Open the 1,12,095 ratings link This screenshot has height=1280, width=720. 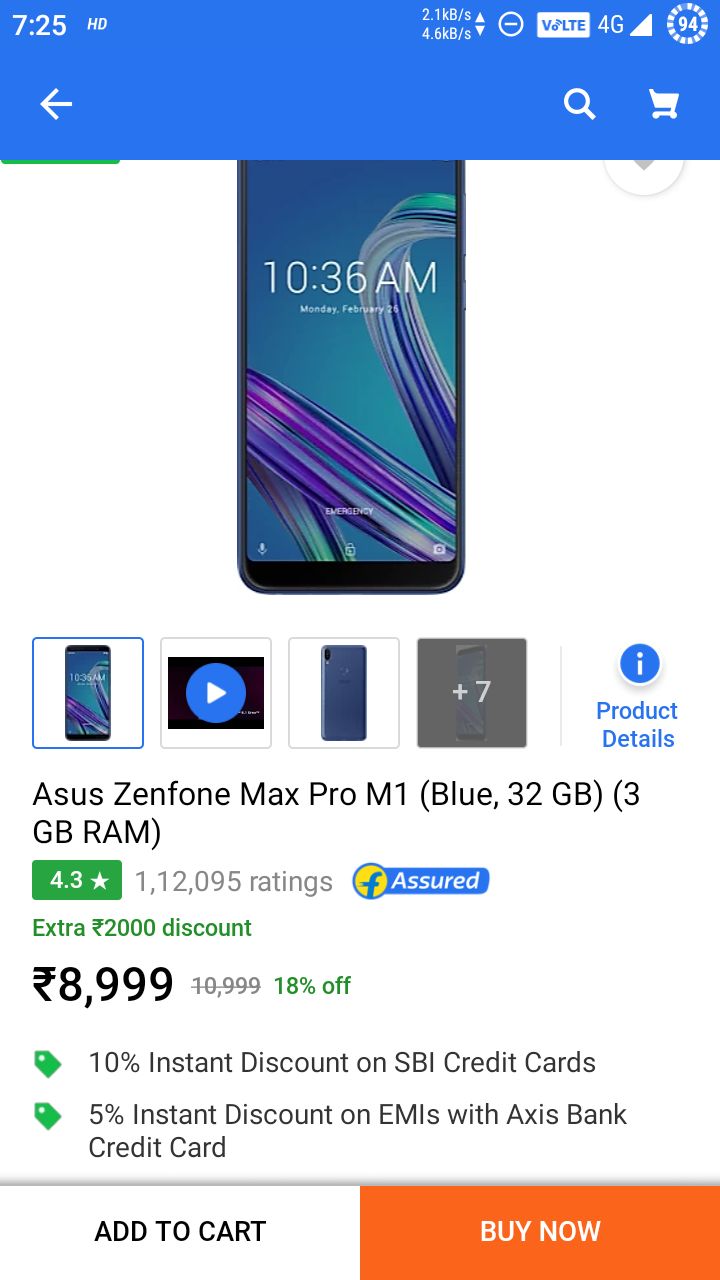click(x=234, y=882)
